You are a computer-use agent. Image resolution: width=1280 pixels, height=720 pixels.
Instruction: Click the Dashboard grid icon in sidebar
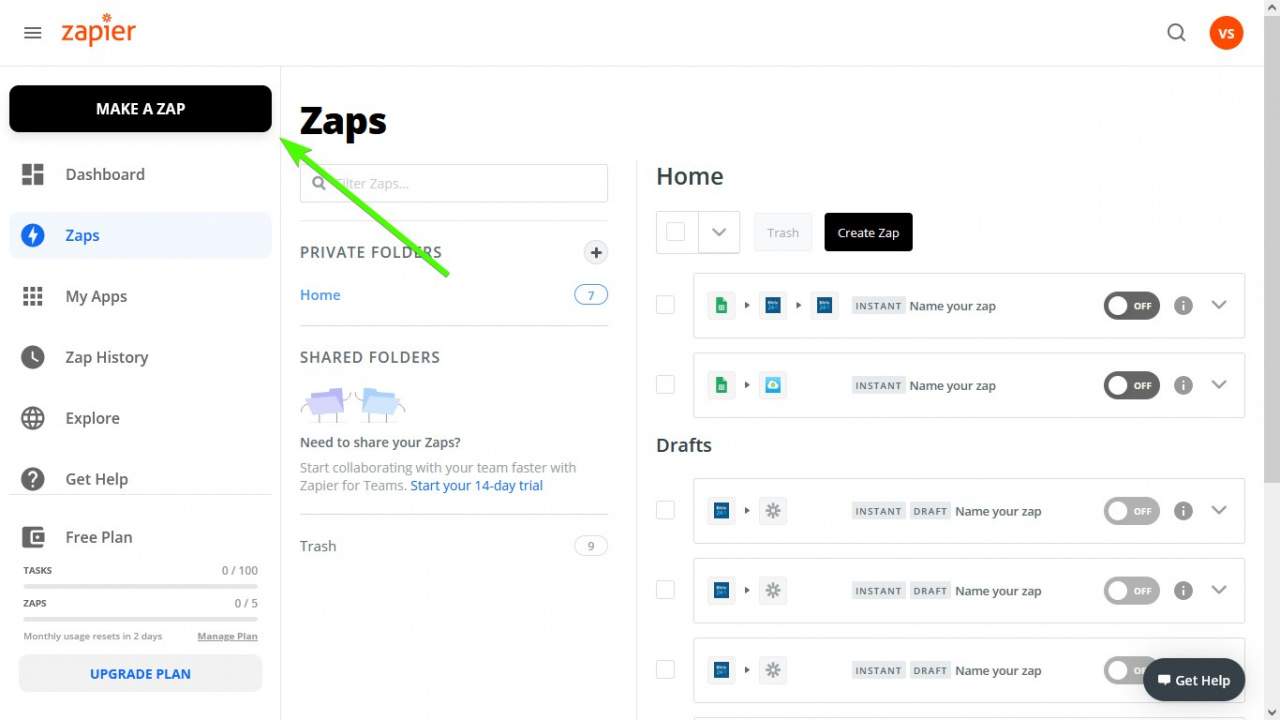tap(33, 174)
